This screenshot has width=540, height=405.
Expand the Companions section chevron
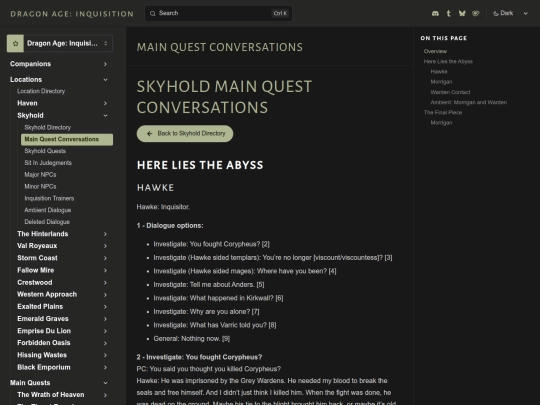point(105,64)
